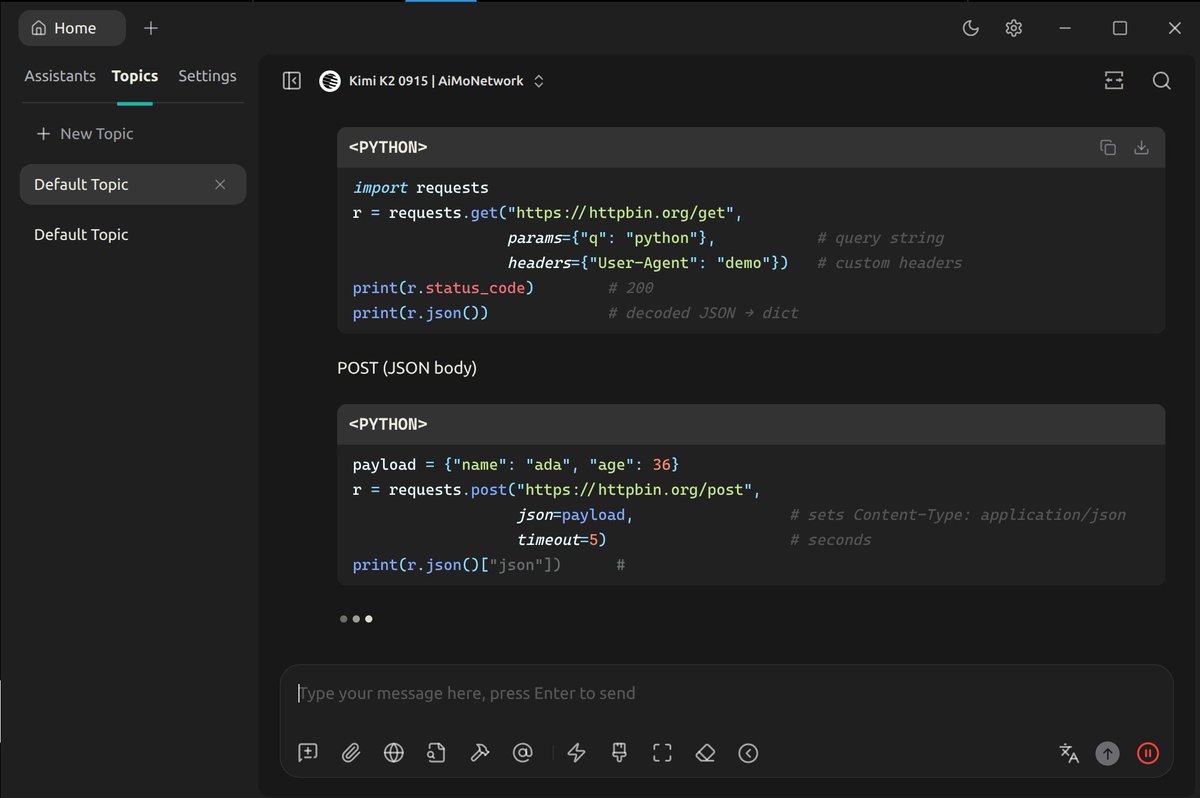Toggle the message layout icon in chat header

coord(1114,81)
